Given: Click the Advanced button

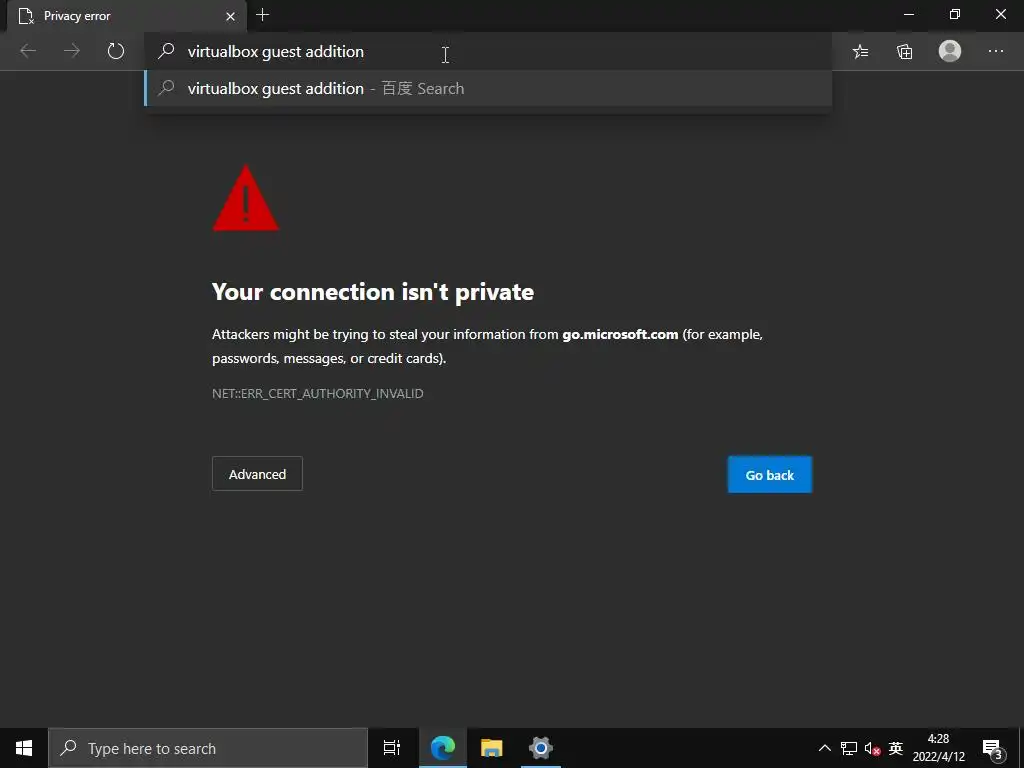Looking at the screenshot, I should coord(257,473).
